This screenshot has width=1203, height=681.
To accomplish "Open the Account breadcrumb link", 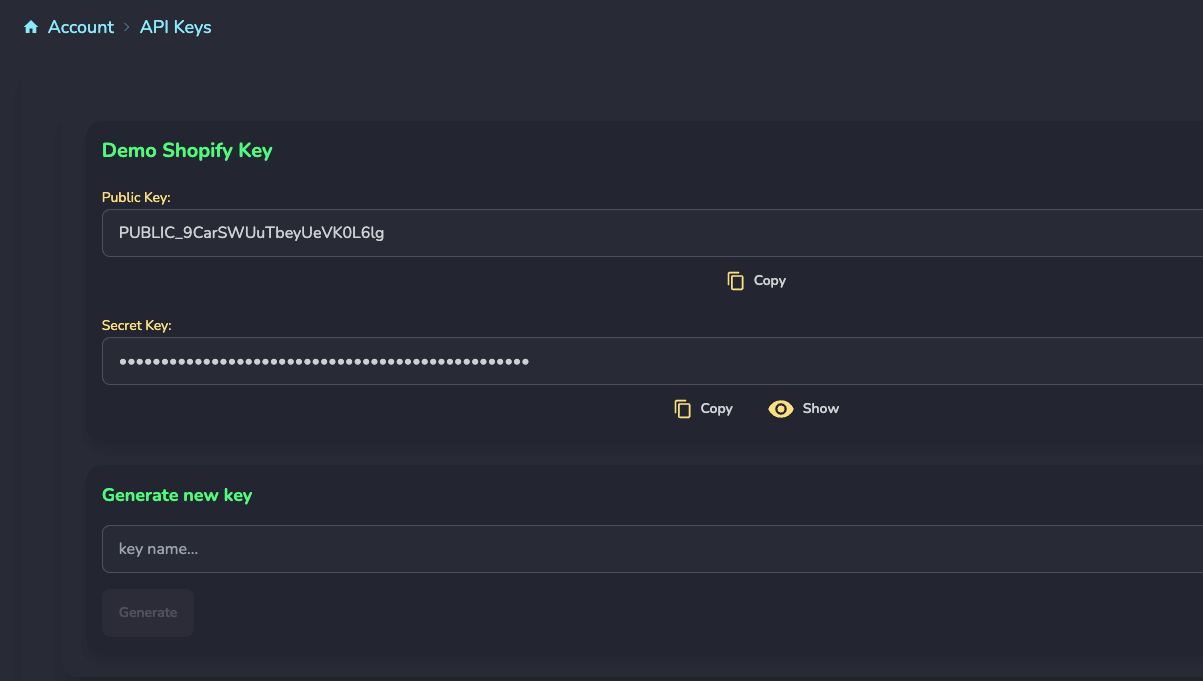I will (80, 26).
